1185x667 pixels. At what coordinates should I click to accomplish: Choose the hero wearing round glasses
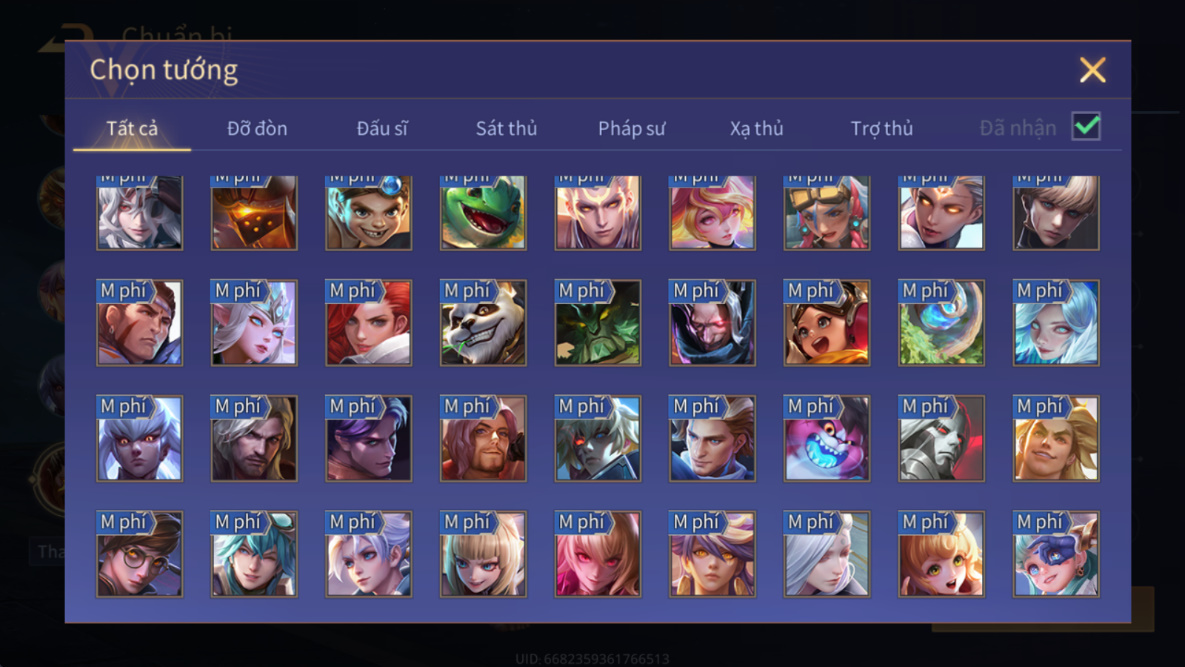139,554
